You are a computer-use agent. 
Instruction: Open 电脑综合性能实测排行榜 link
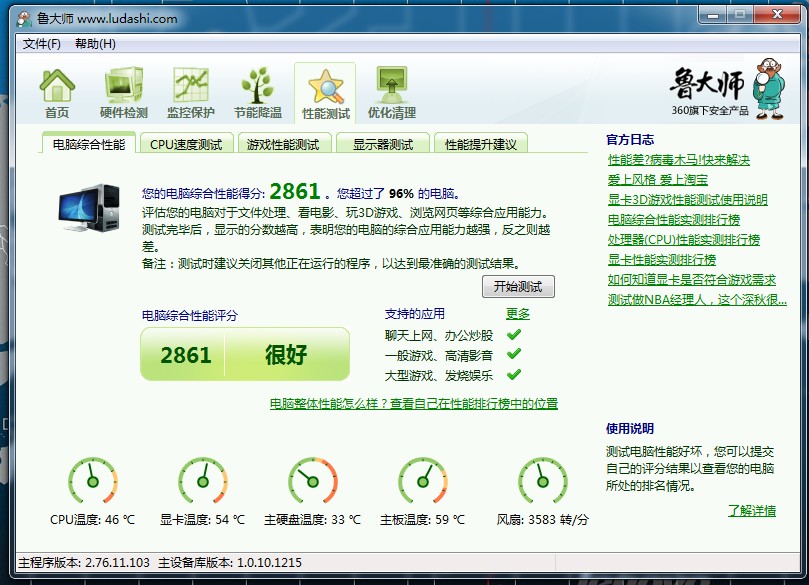(674, 220)
